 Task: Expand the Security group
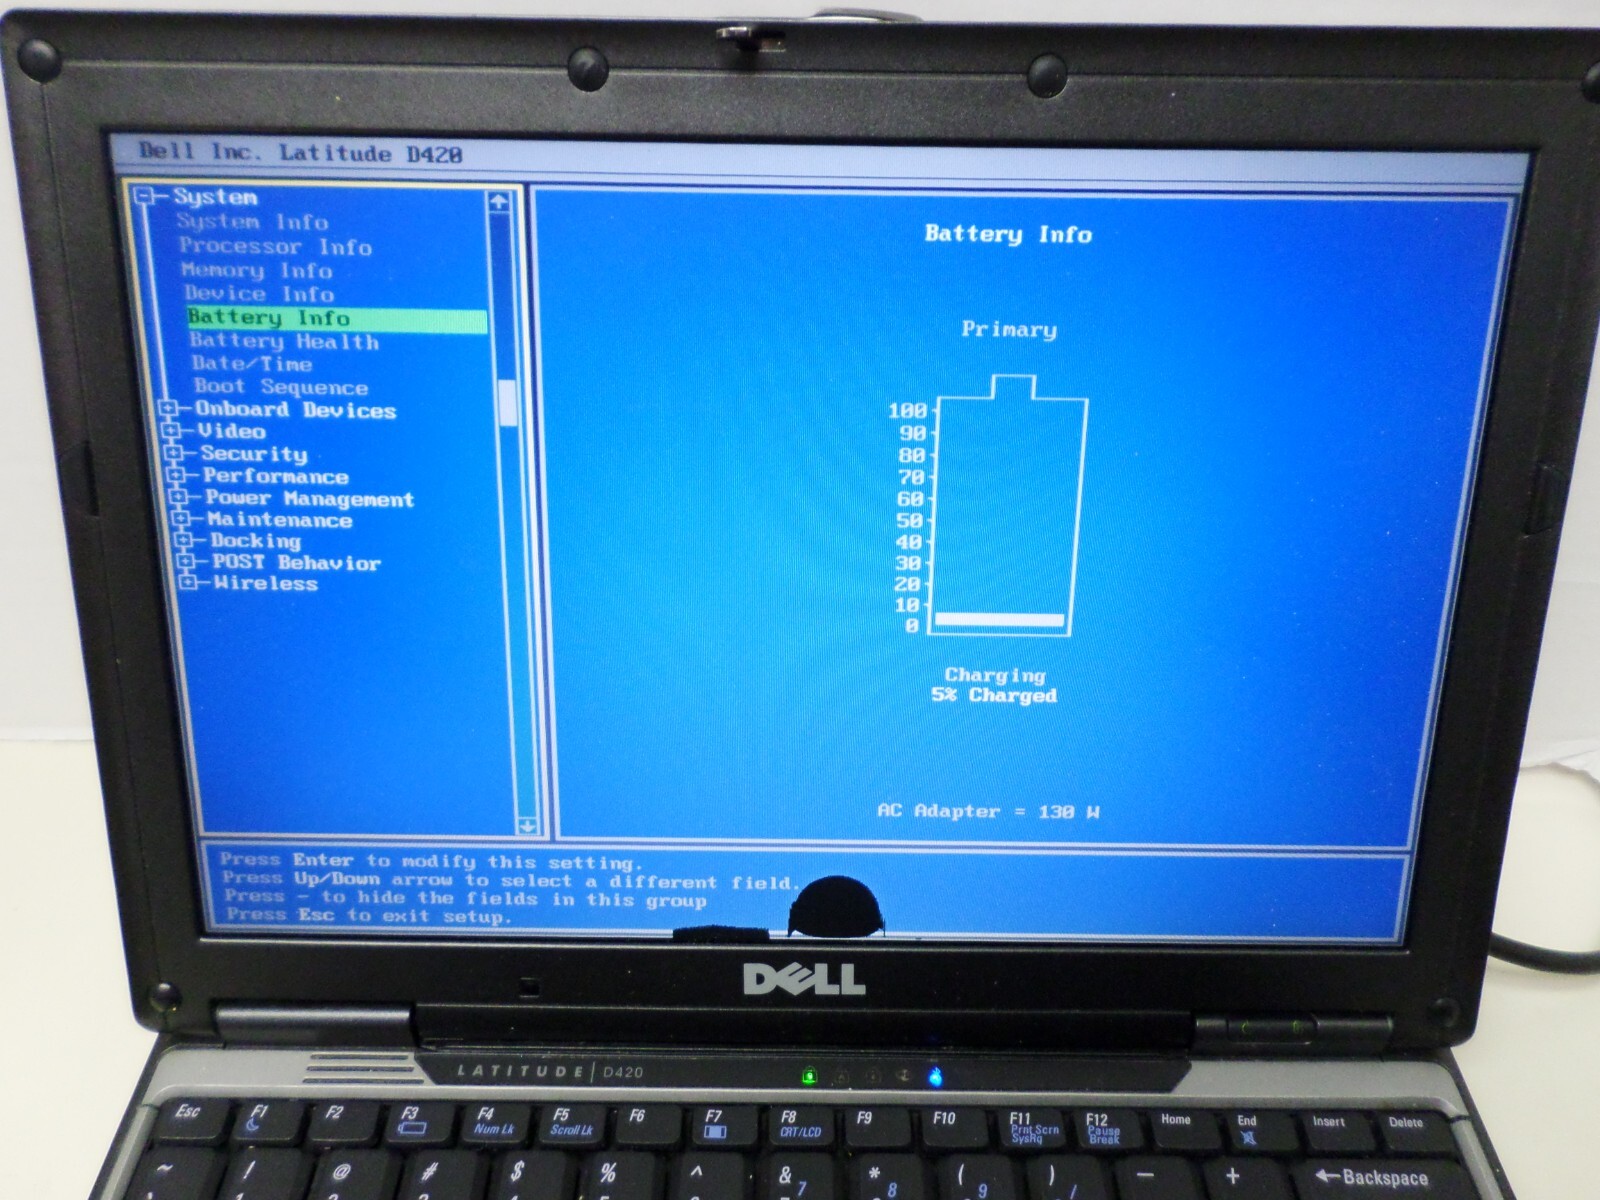pos(173,453)
